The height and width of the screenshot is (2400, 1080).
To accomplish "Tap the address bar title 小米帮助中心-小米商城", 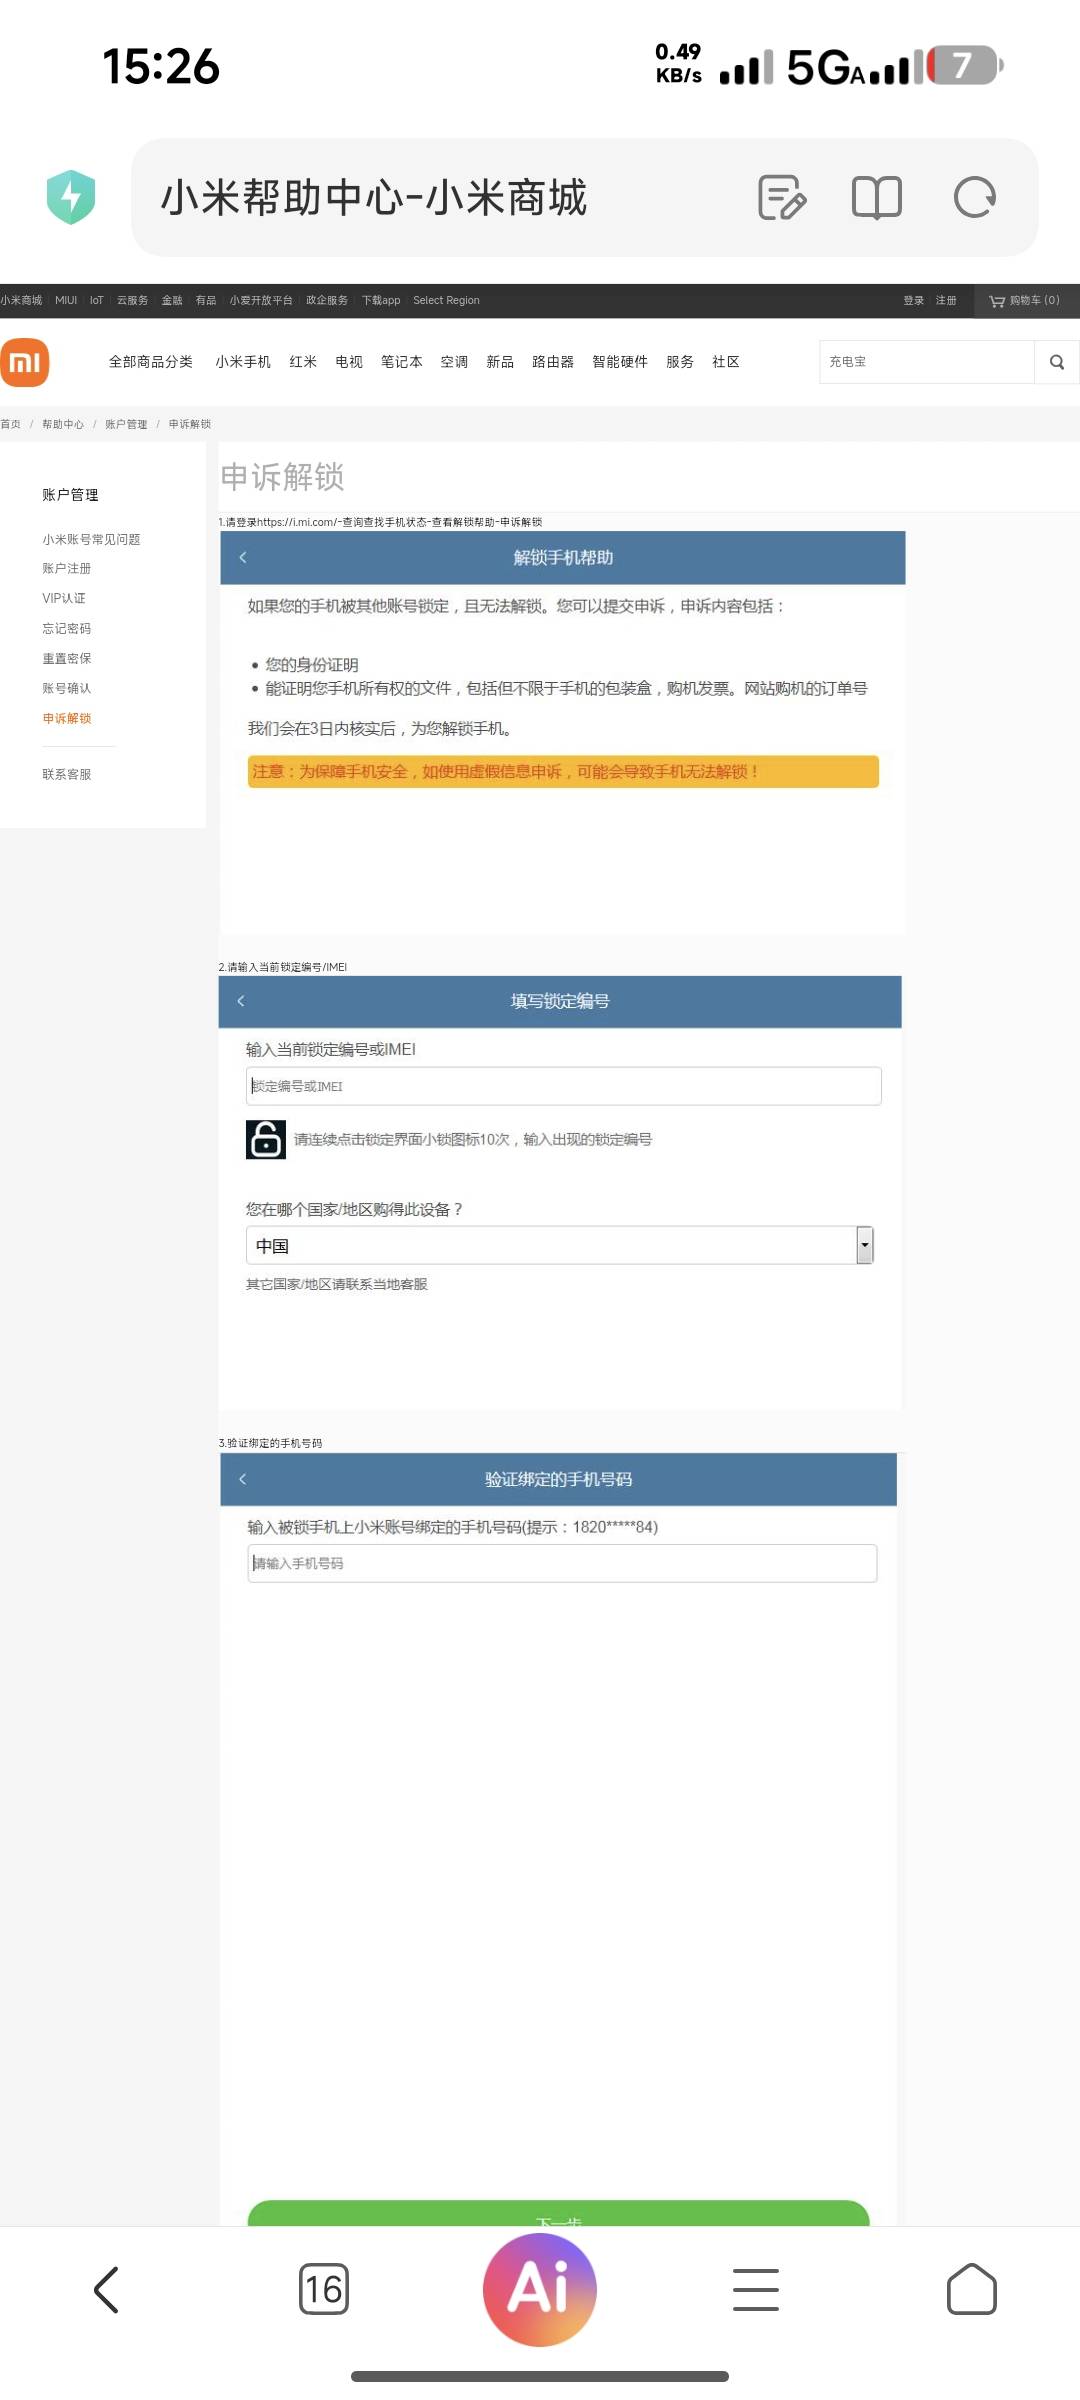I will 374,197.
